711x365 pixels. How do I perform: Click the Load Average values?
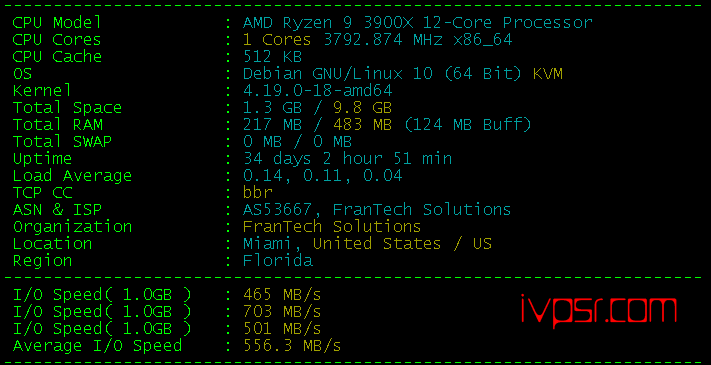(x=322, y=175)
